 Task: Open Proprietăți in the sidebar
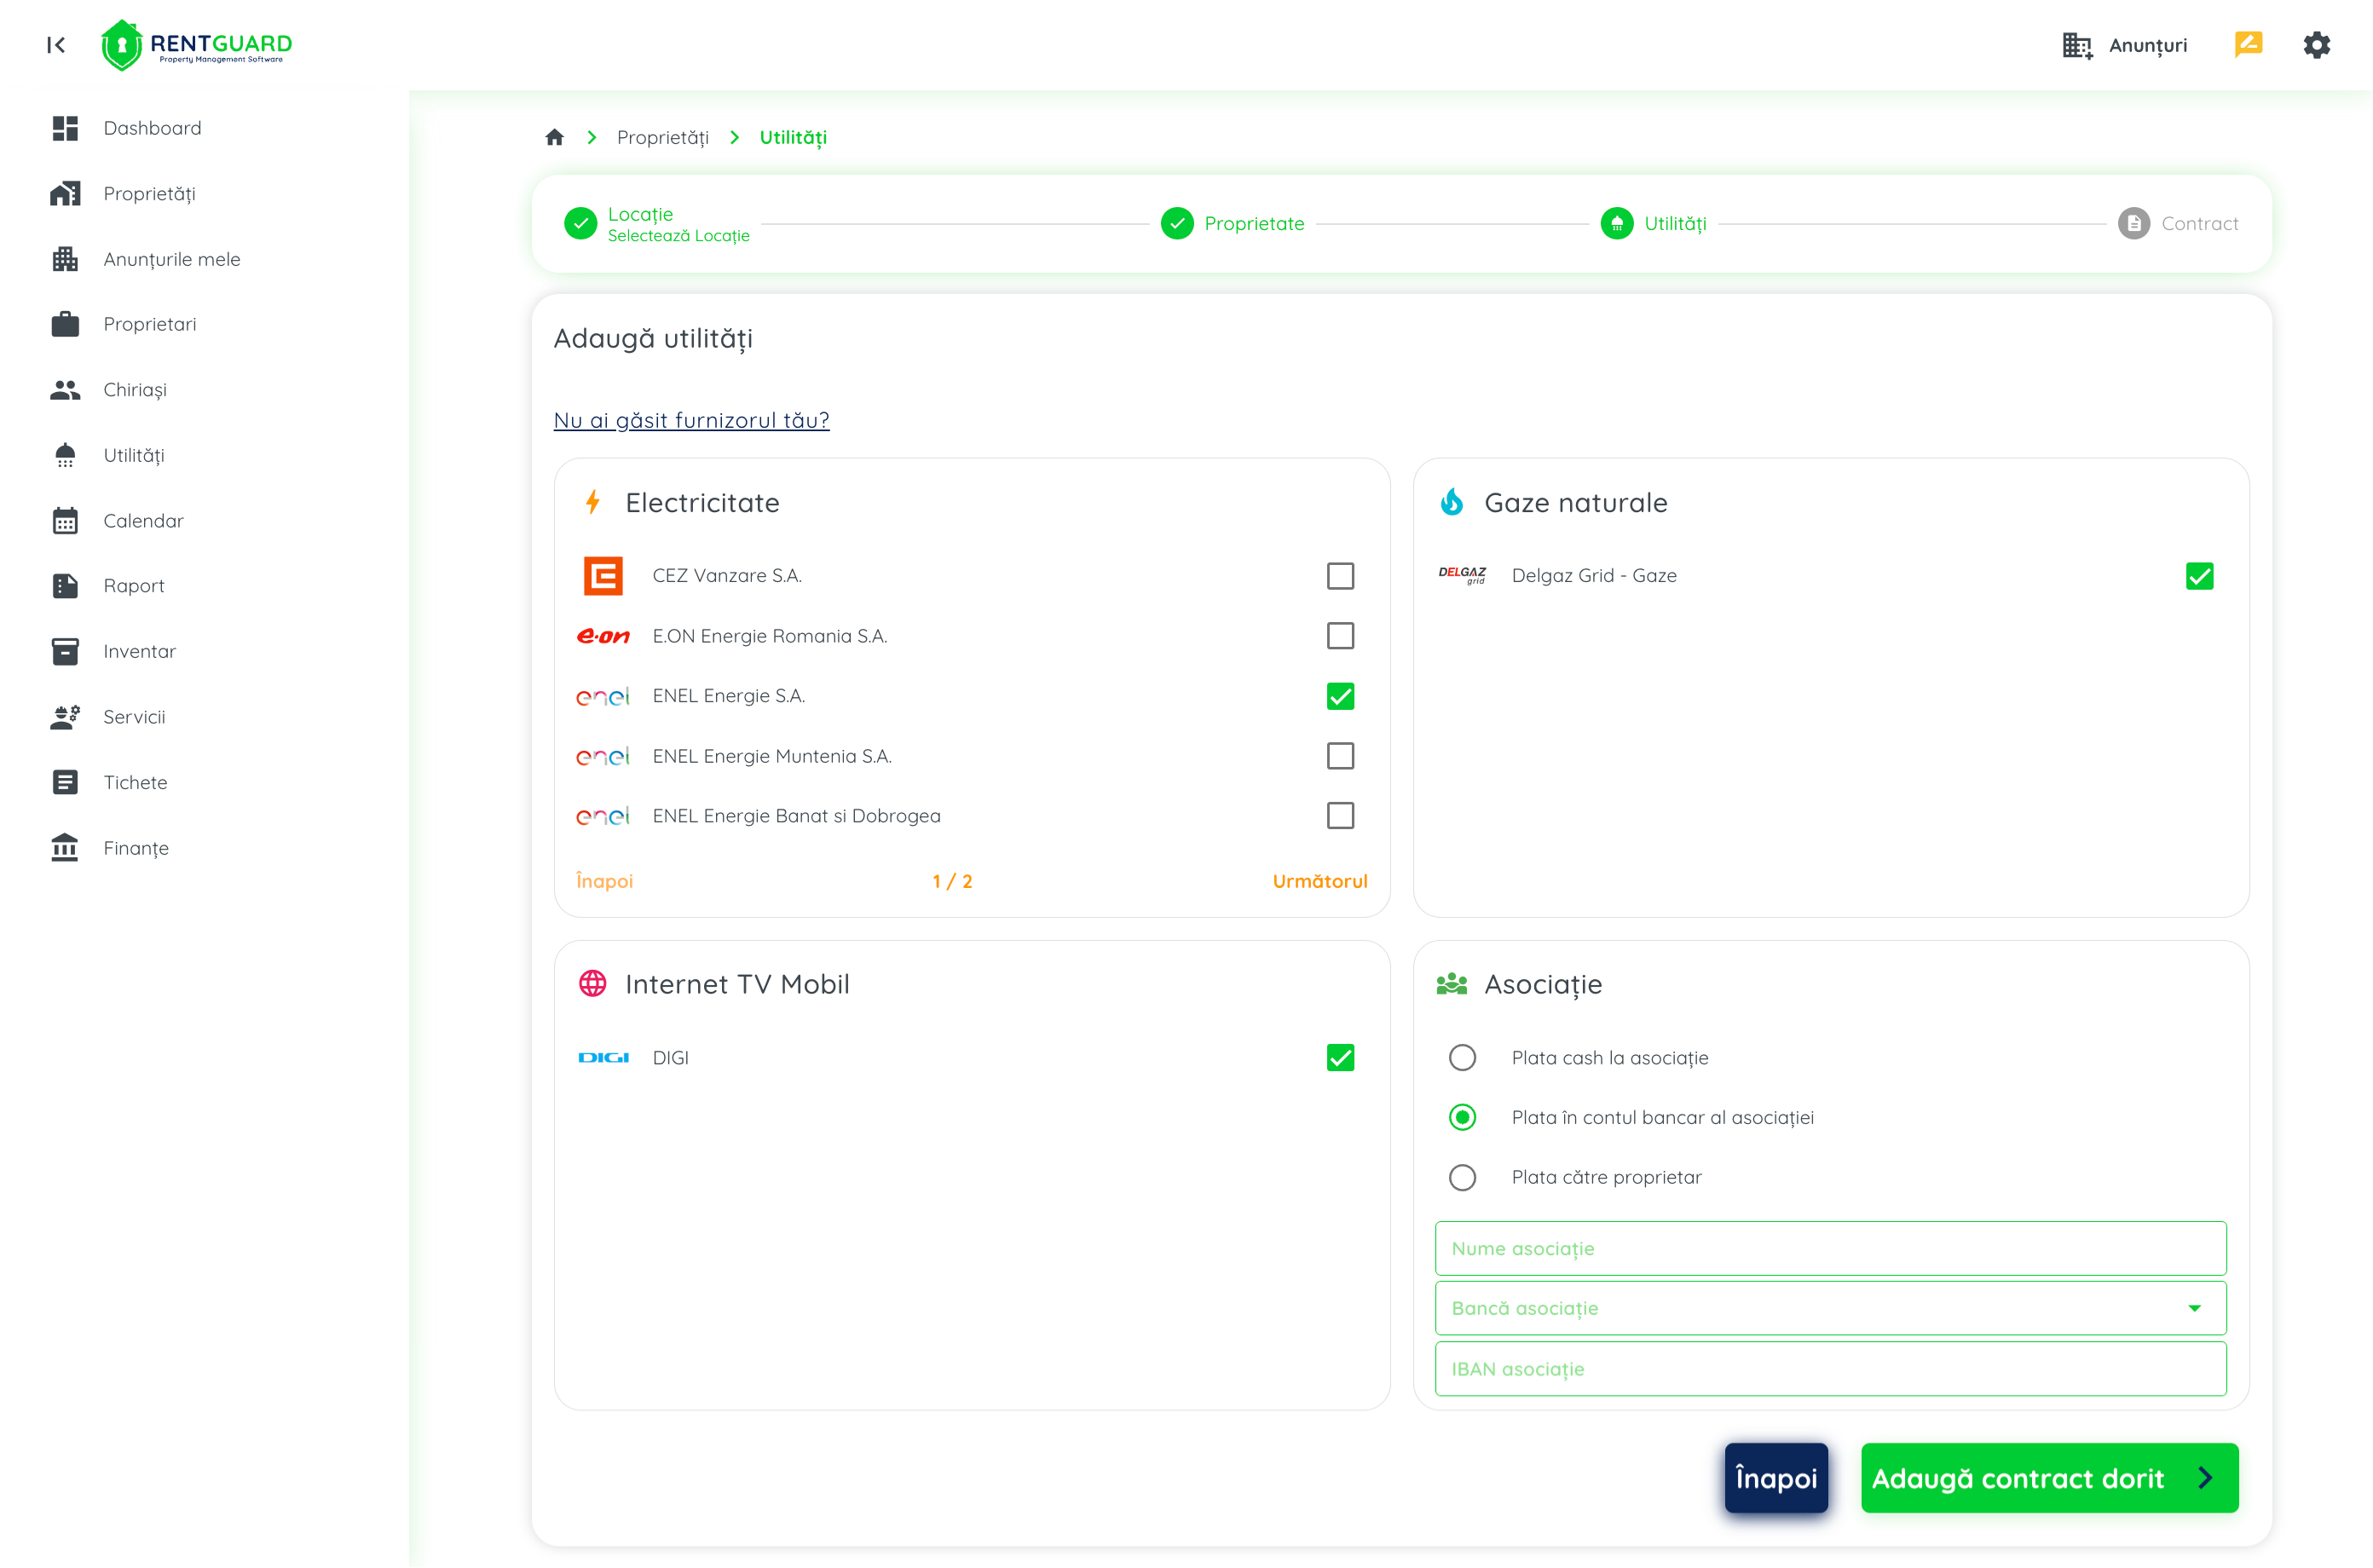pyautogui.click(x=149, y=194)
